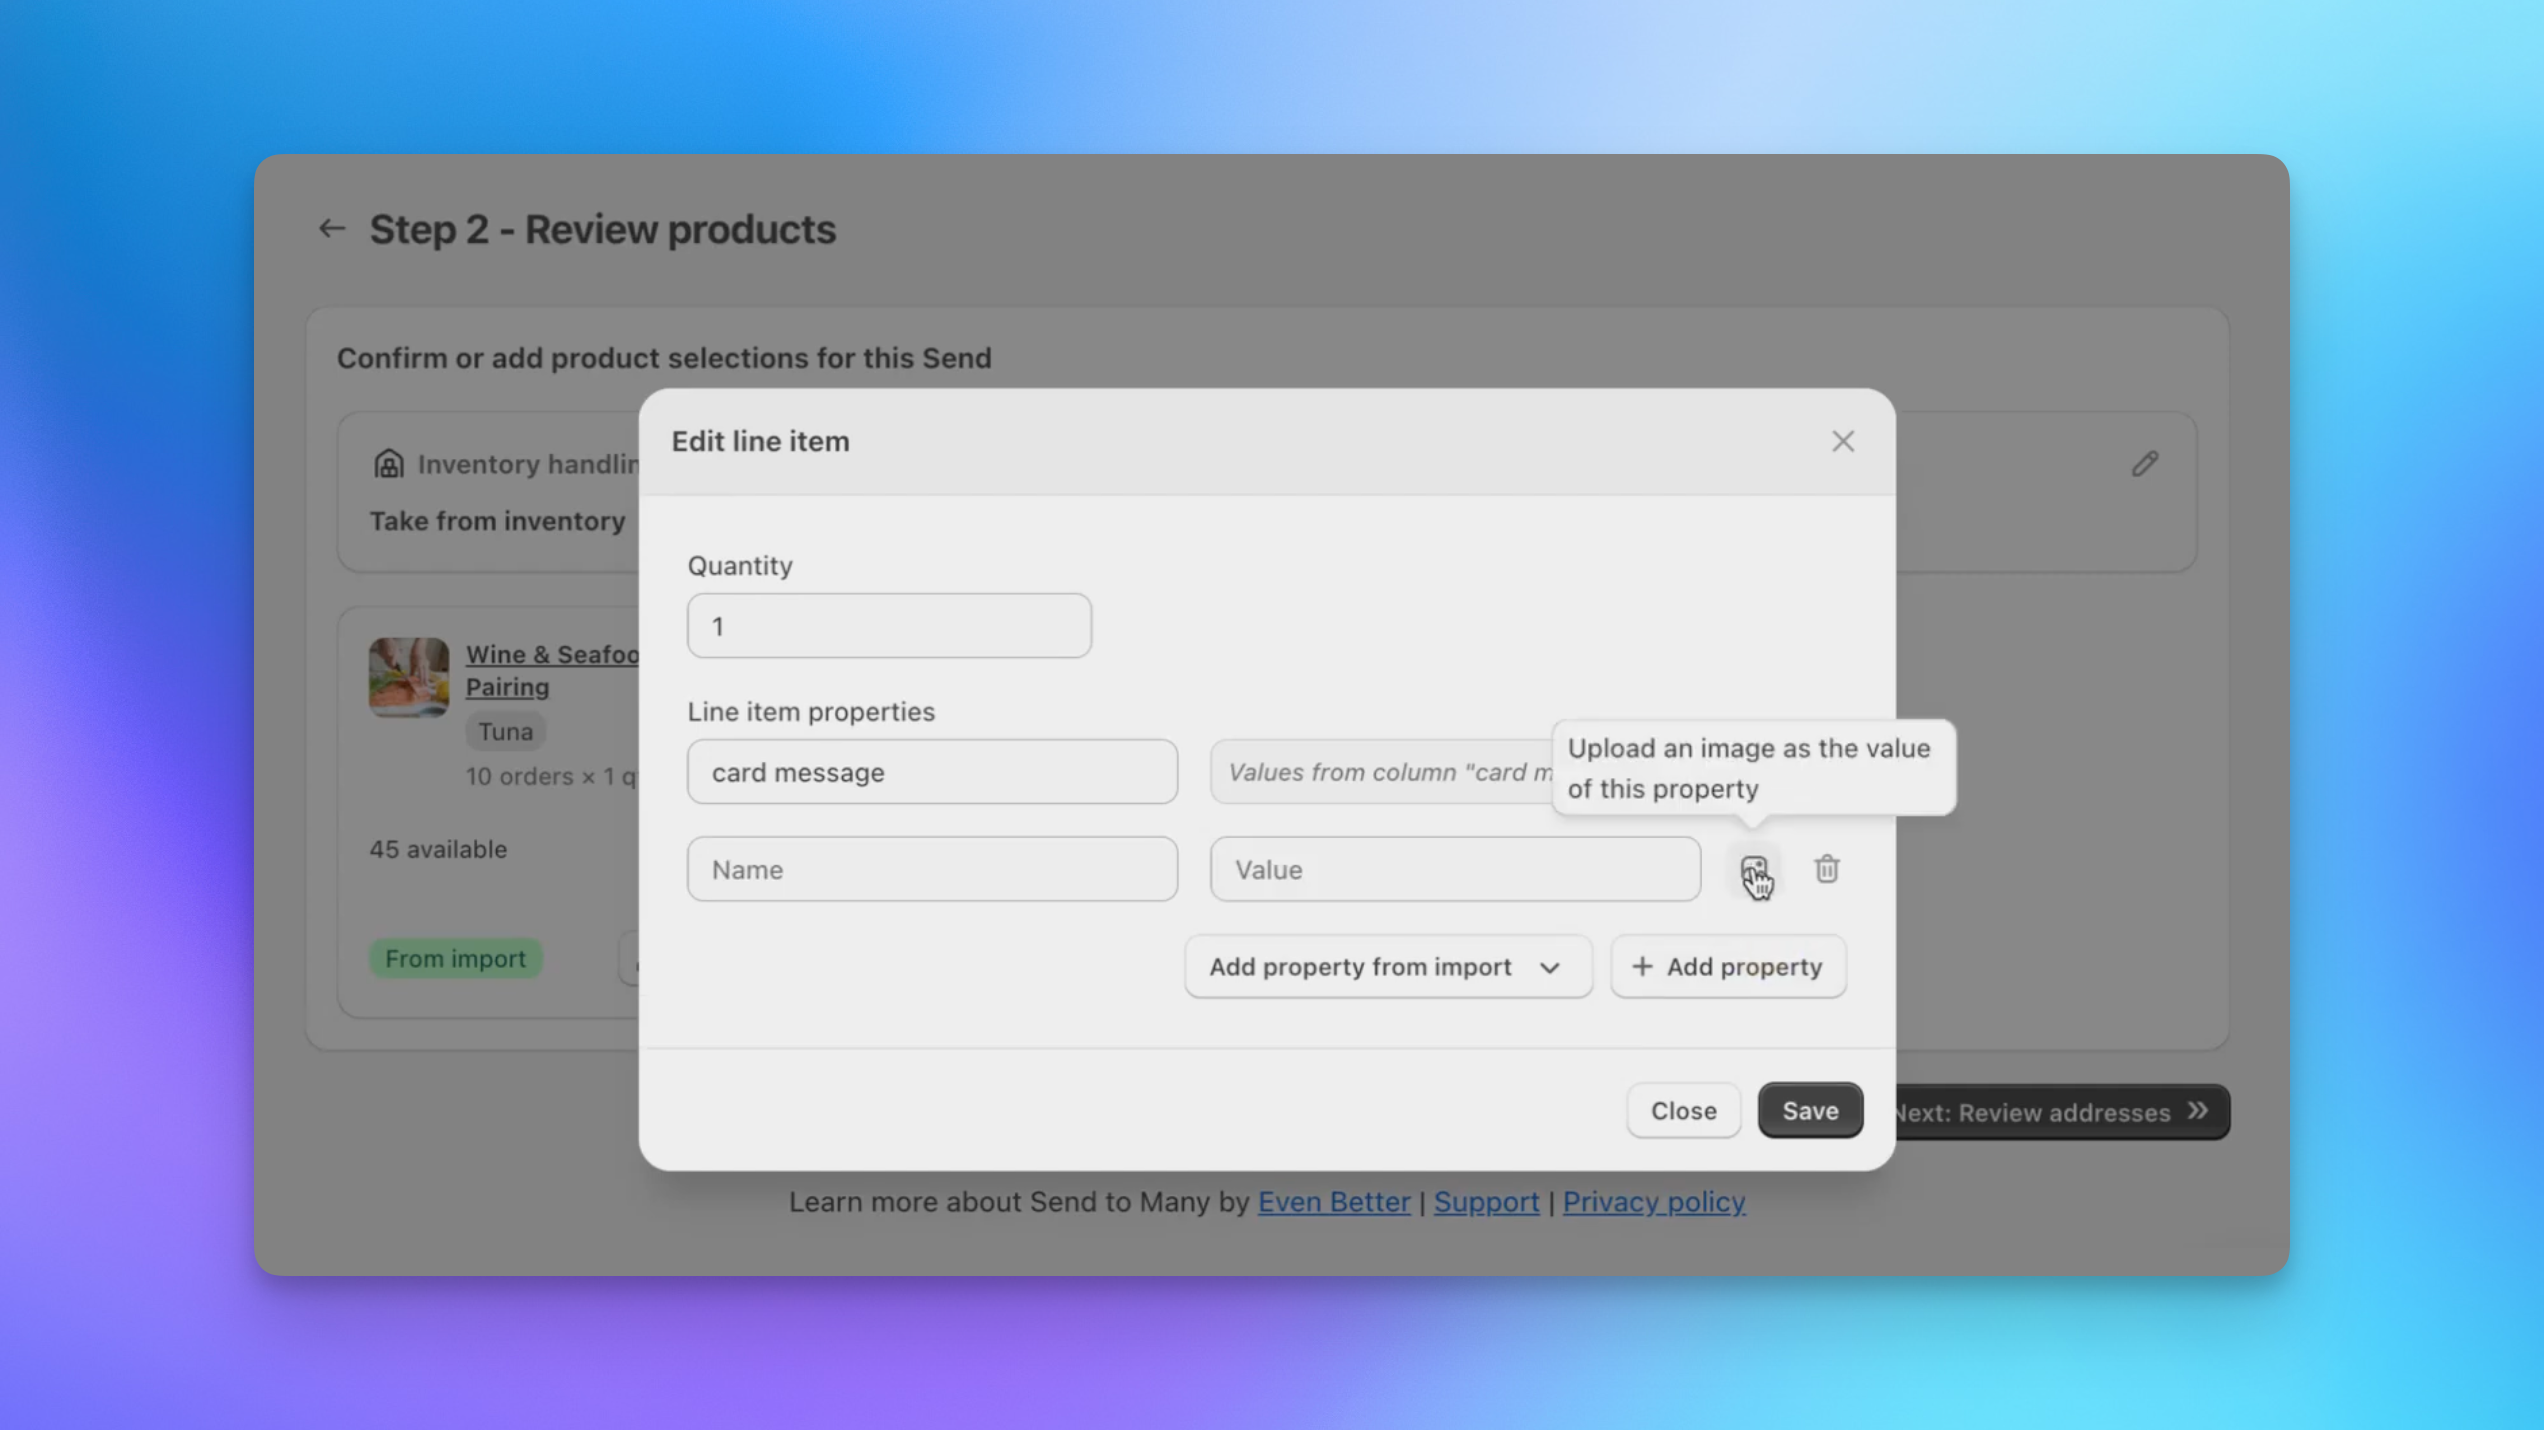Expand options via the chevron next to Add property from import
Image resolution: width=2544 pixels, height=1430 pixels.
pyautogui.click(x=1550, y=967)
